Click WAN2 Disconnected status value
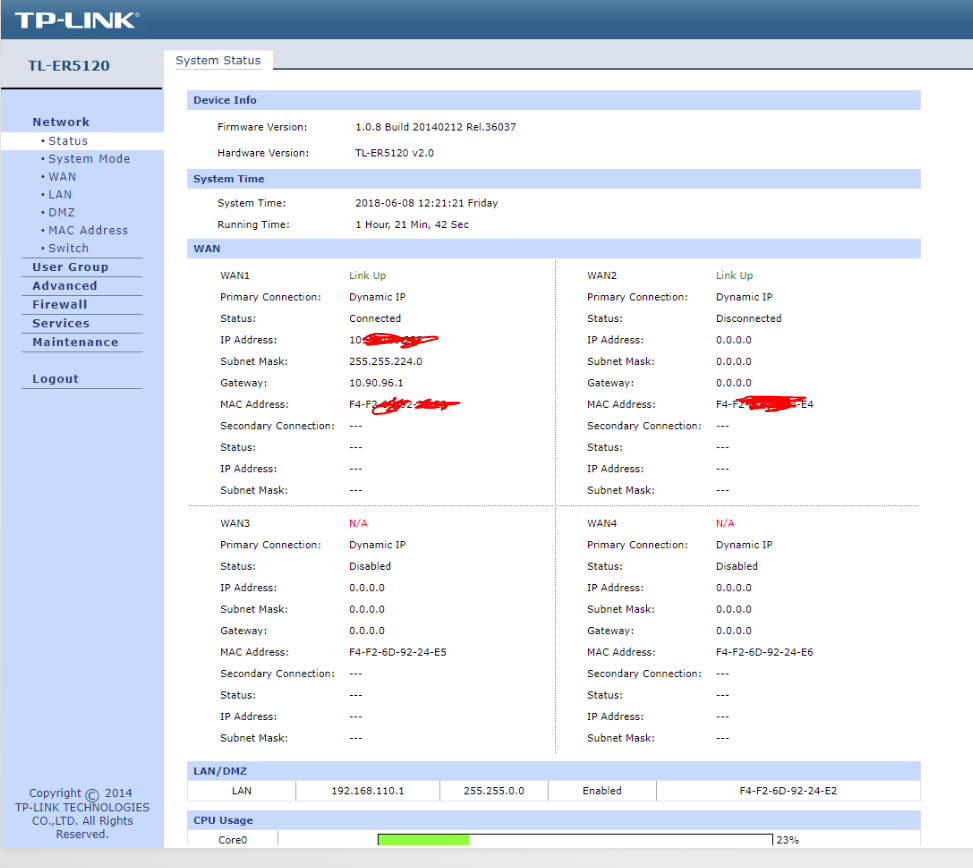The image size is (973, 868). click(748, 318)
